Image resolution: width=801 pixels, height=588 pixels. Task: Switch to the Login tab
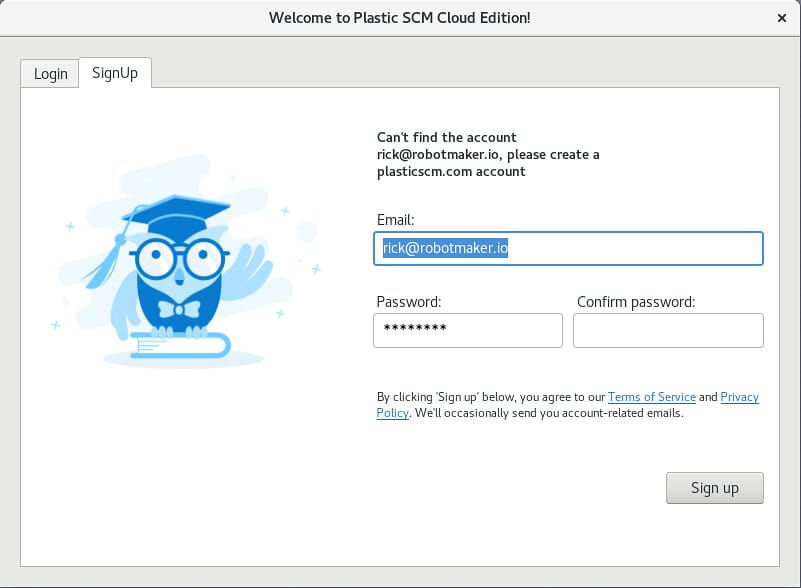point(49,72)
